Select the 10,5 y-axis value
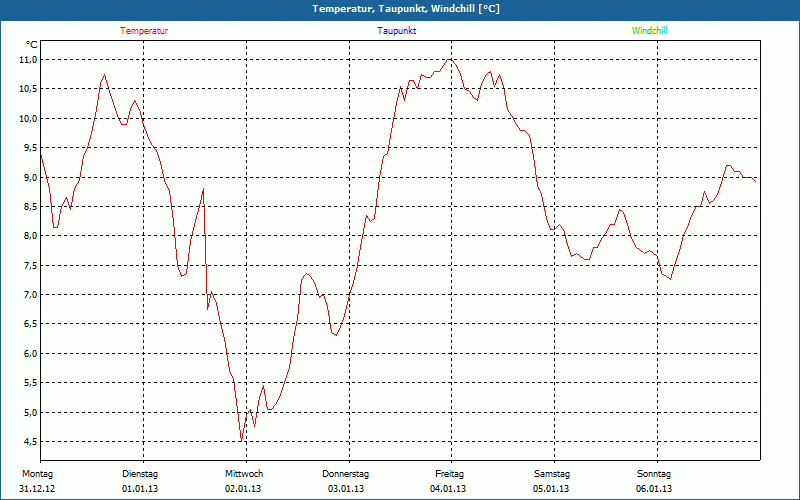The image size is (800, 500). 29,89
